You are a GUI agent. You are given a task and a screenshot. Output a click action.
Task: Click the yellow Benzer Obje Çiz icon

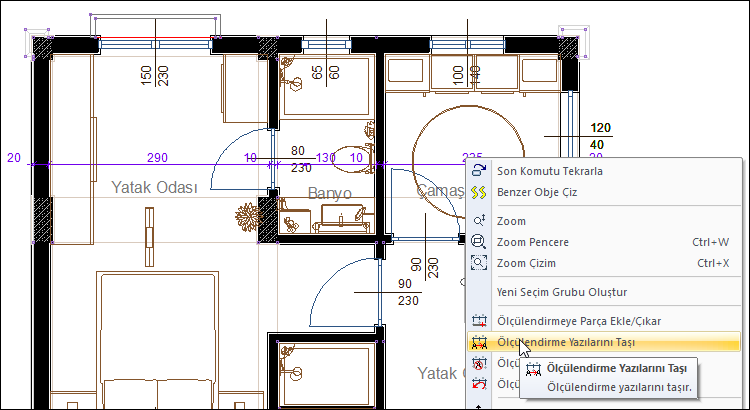(479, 192)
